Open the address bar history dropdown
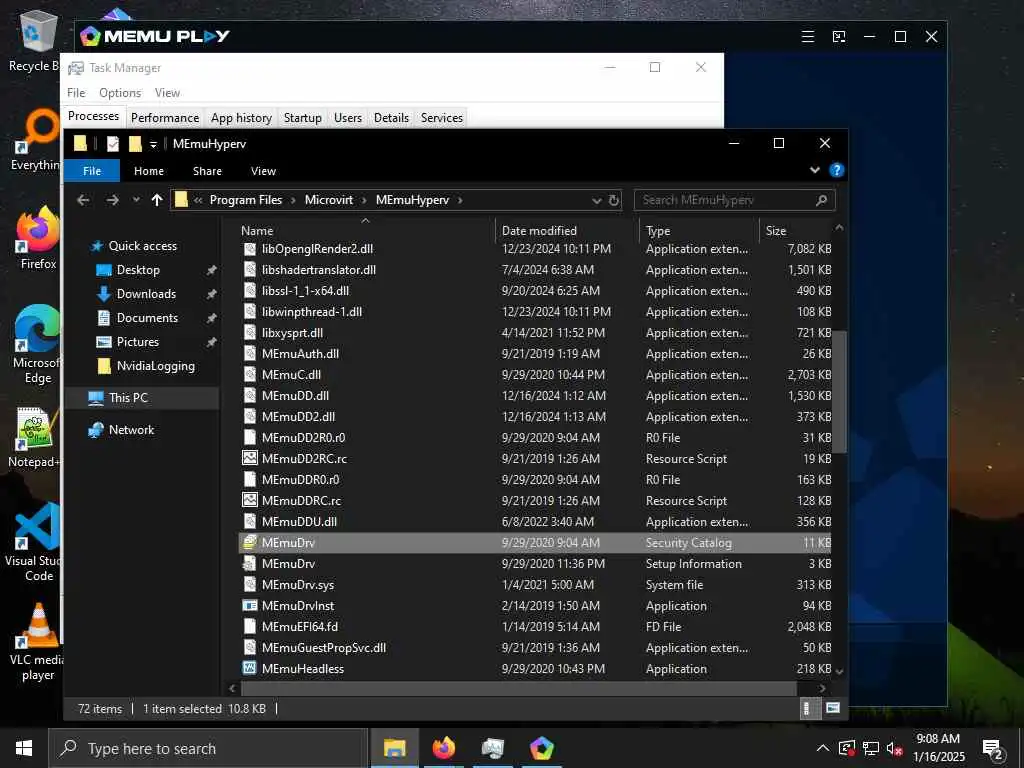Viewport: 1024px width, 768px height. 596,200
